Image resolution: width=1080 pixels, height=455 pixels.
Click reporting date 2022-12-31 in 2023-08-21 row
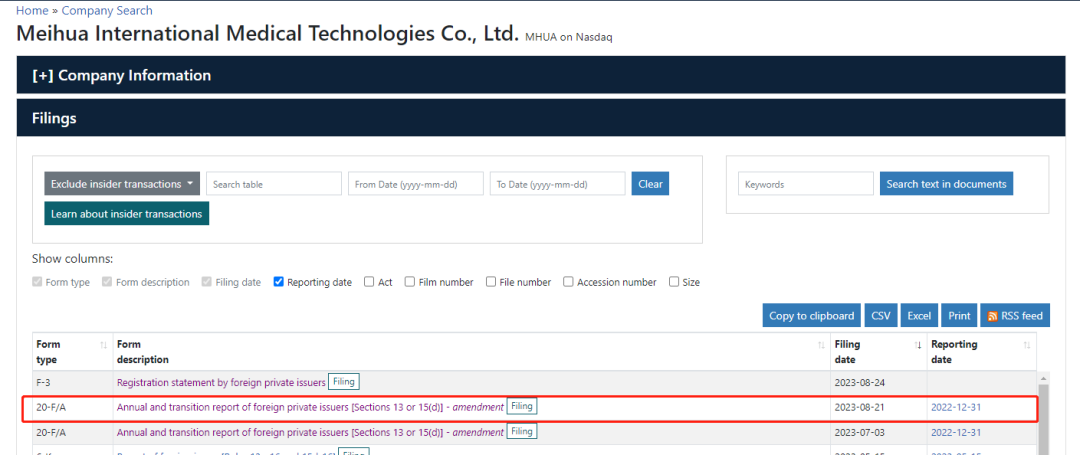pyautogui.click(x=955, y=408)
